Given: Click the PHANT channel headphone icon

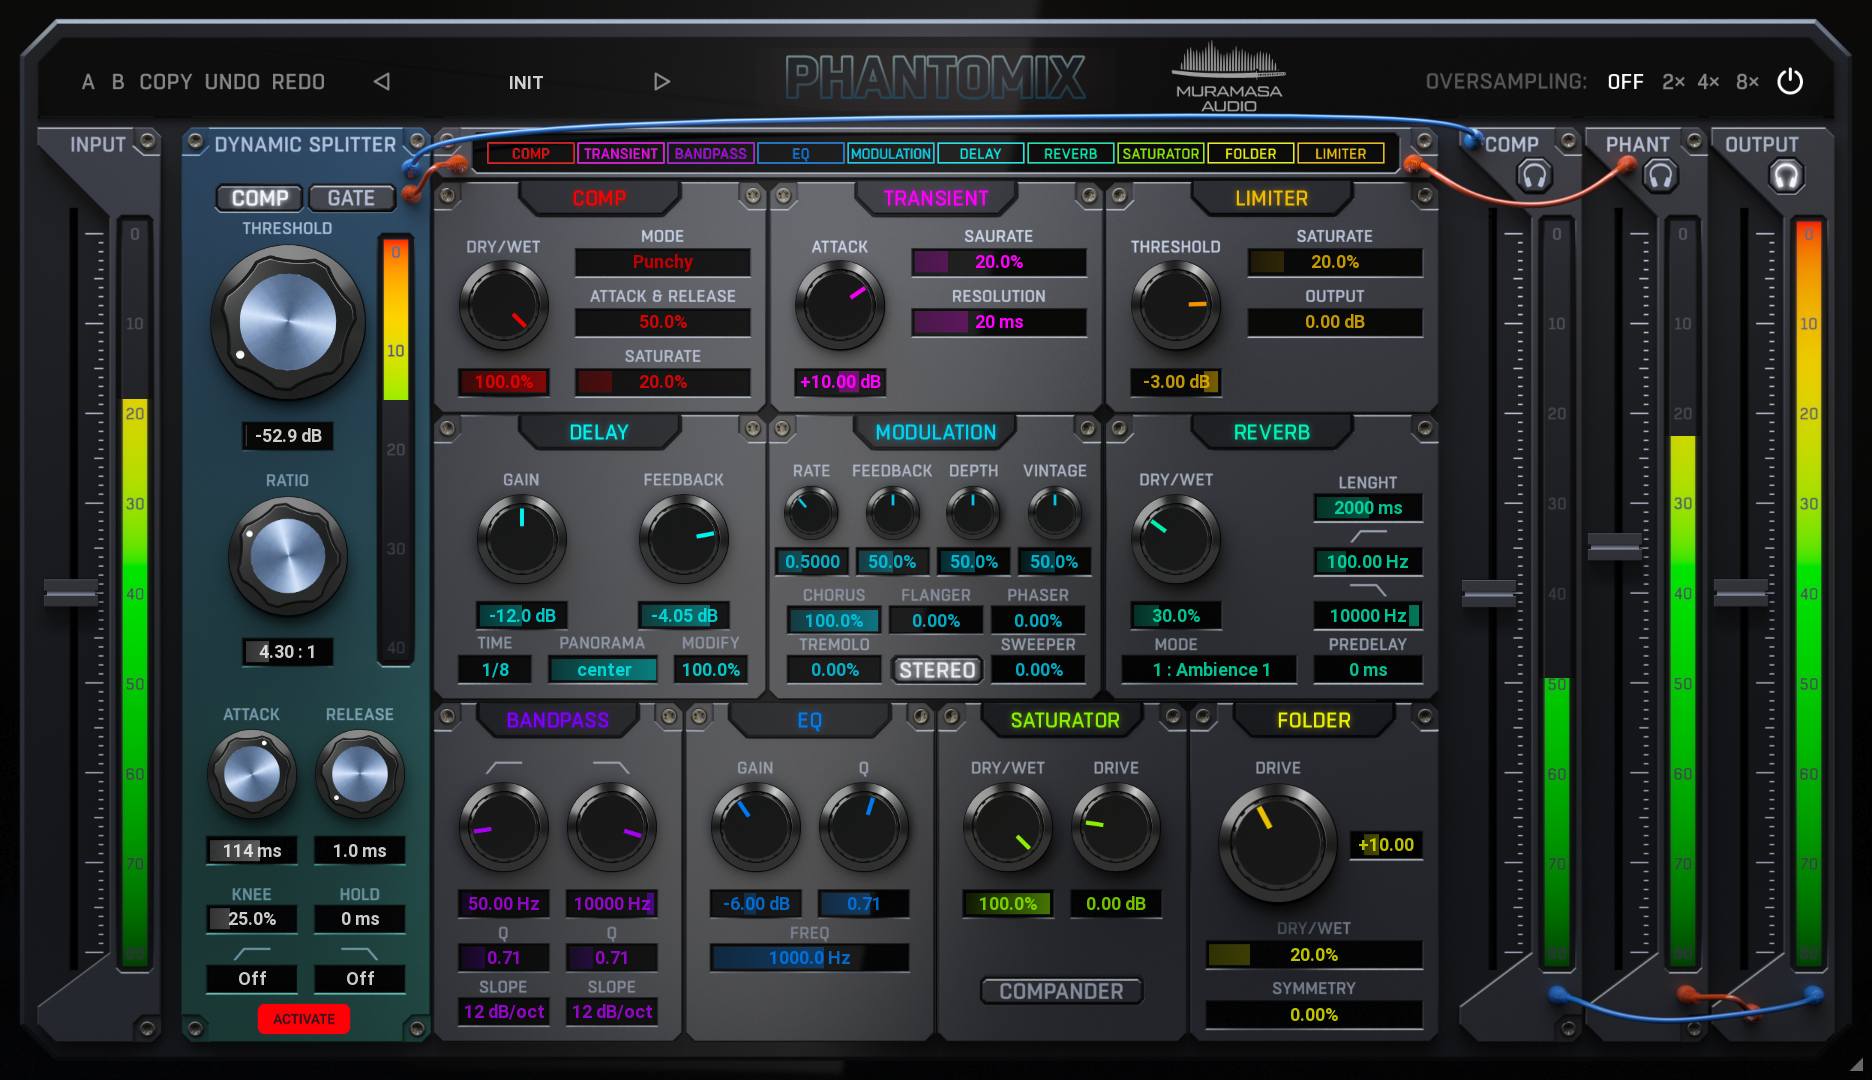Looking at the screenshot, I should coord(1660,176).
